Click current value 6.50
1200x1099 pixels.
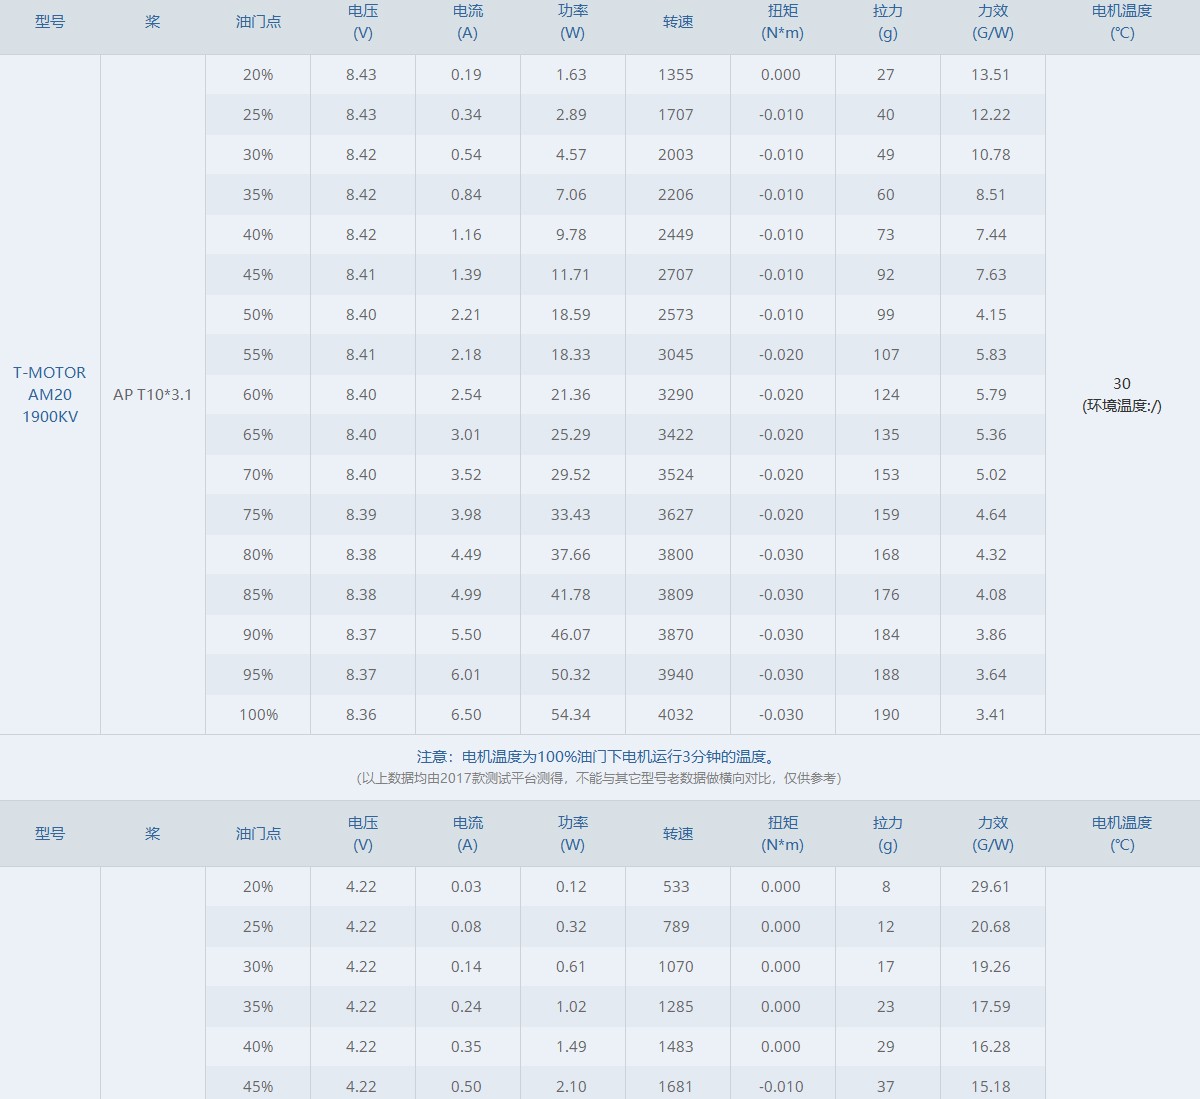466,714
